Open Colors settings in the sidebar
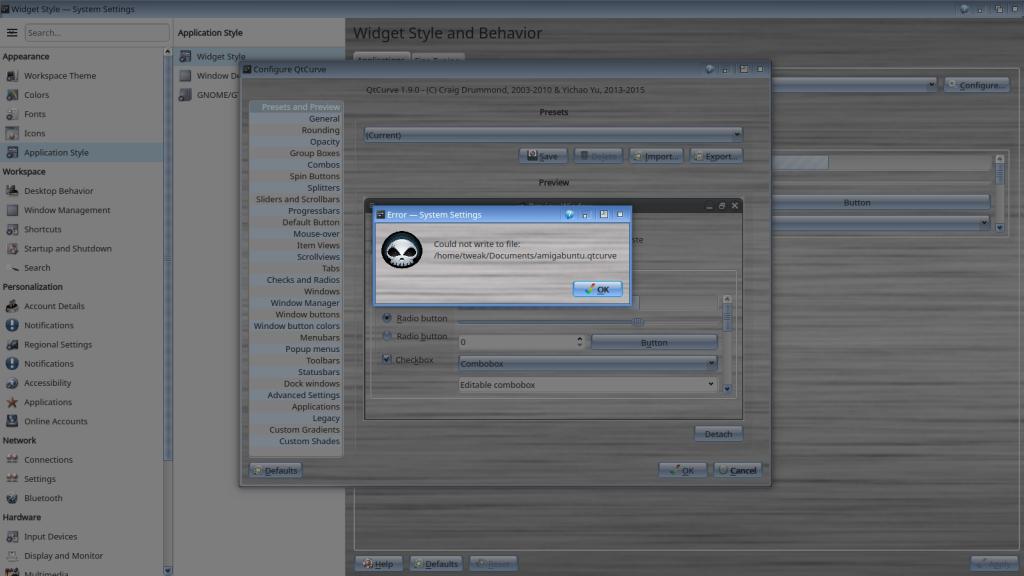 point(36,95)
